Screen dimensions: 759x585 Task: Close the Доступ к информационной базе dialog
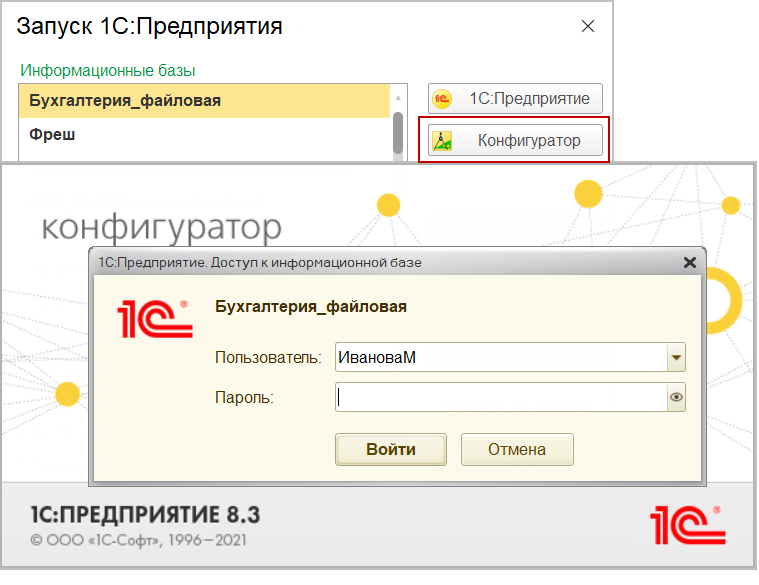(x=690, y=263)
